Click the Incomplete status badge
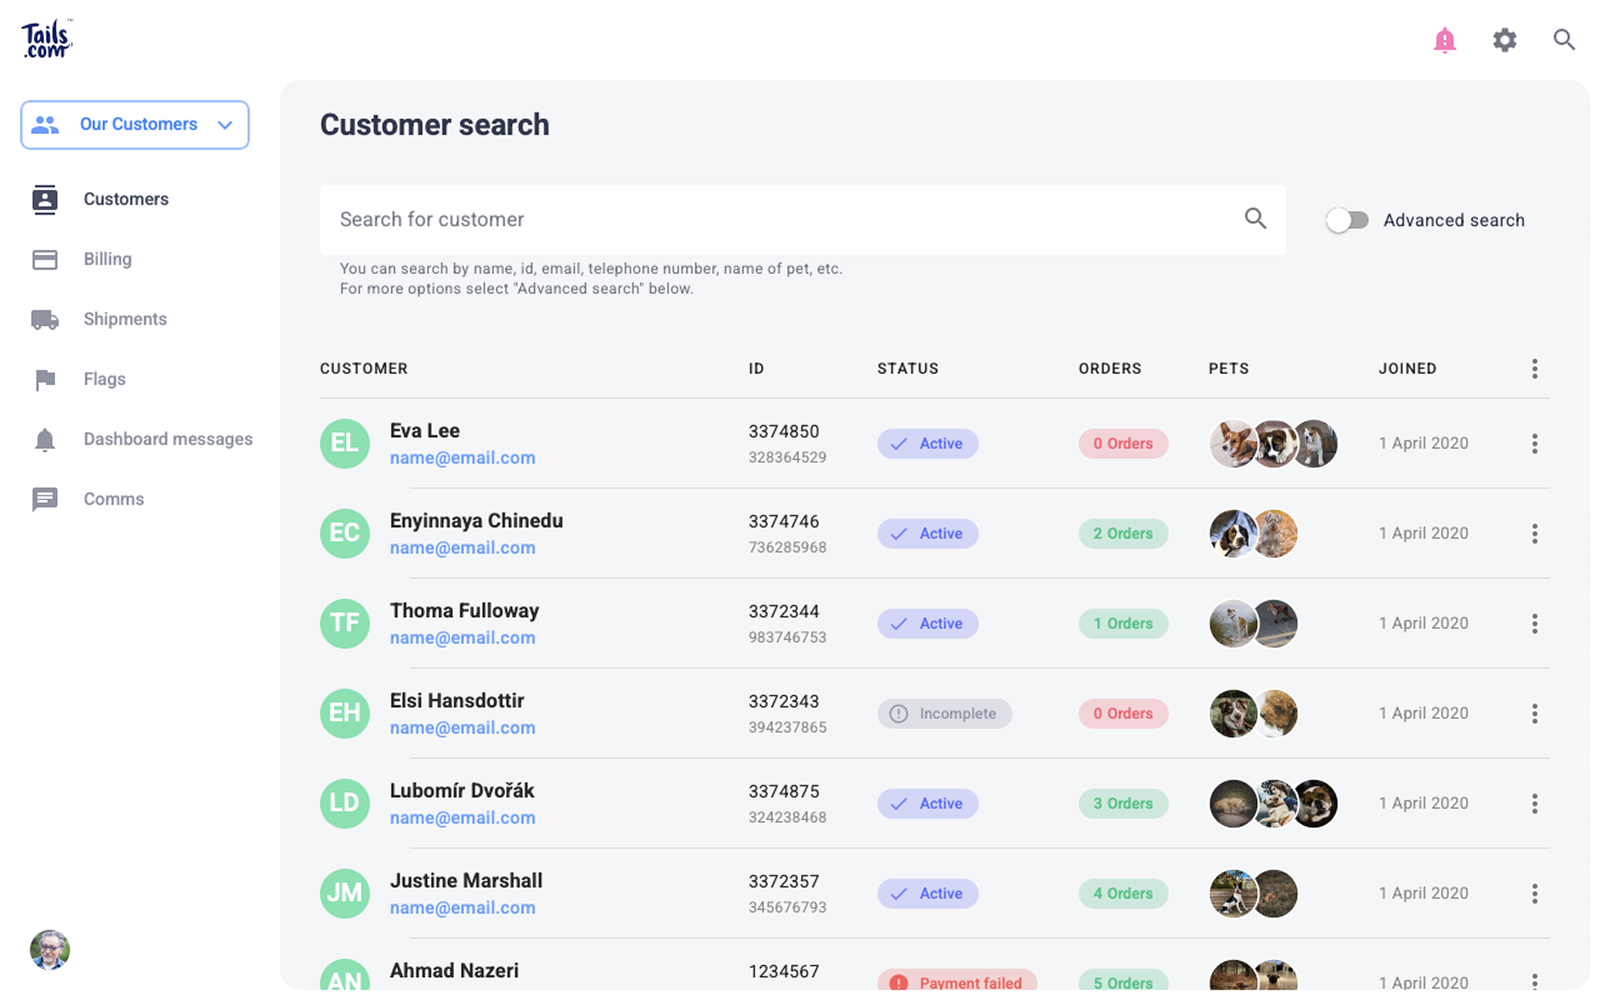Image resolution: width=1600 pixels, height=1000 pixels. pos(944,714)
